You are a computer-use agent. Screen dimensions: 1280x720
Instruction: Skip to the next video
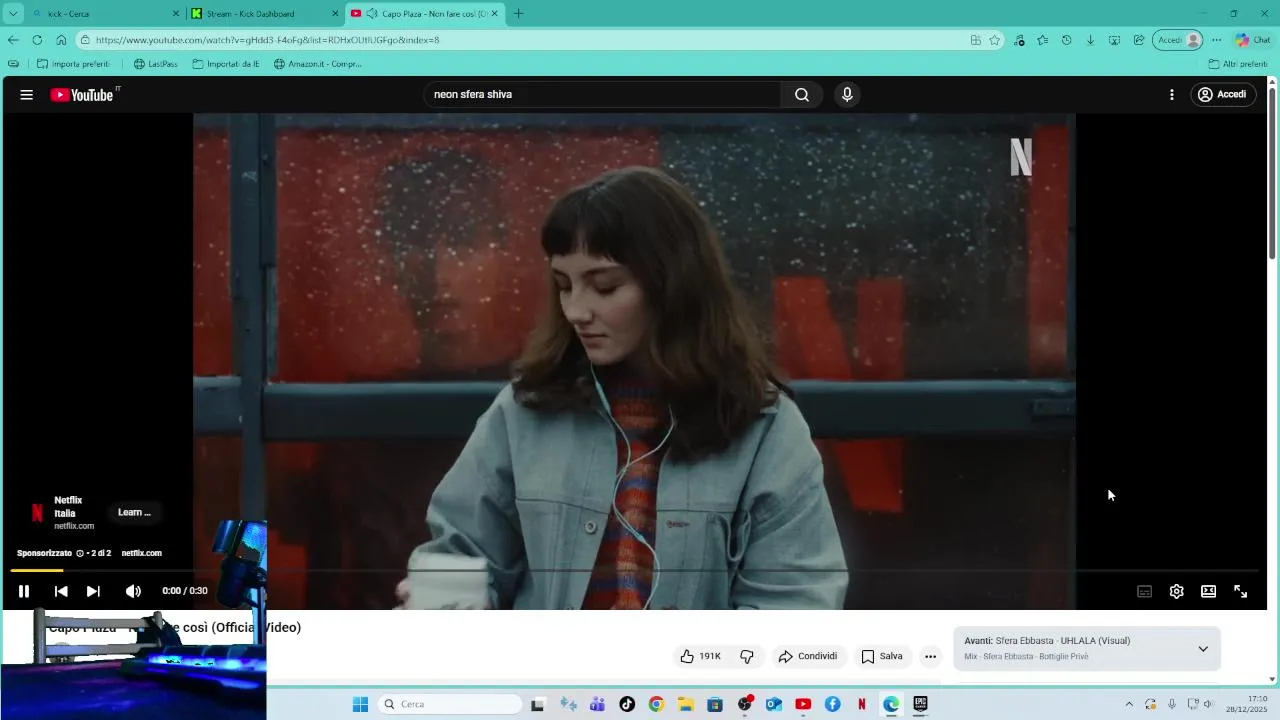[x=93, y=591]
